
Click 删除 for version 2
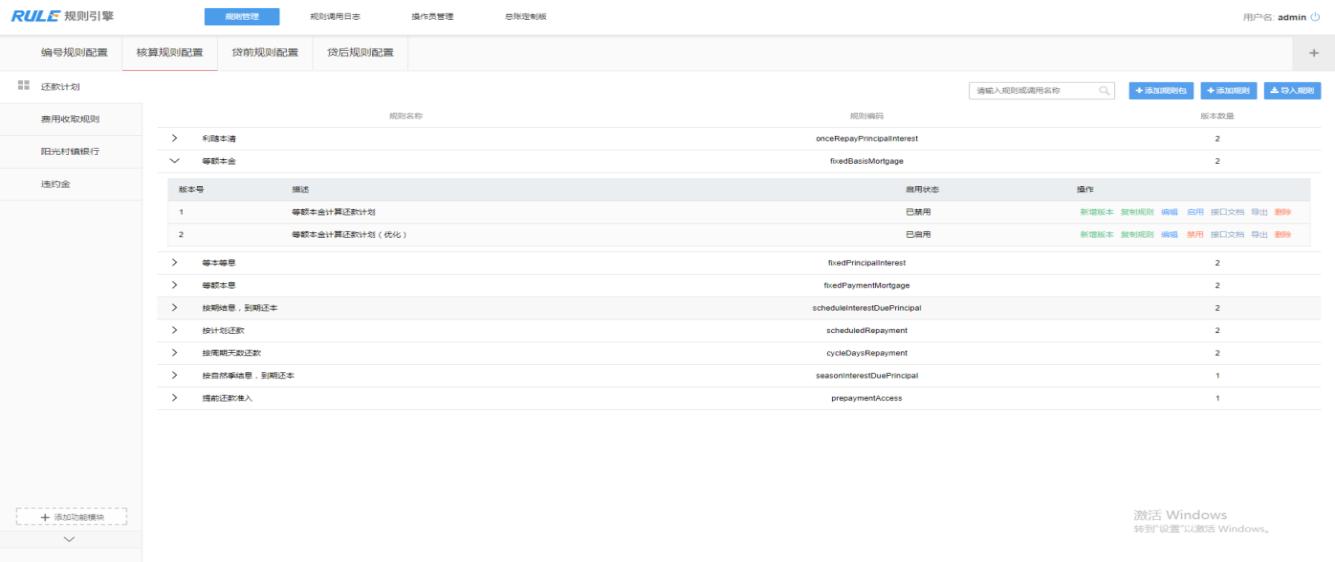(x=1283, y=234)
